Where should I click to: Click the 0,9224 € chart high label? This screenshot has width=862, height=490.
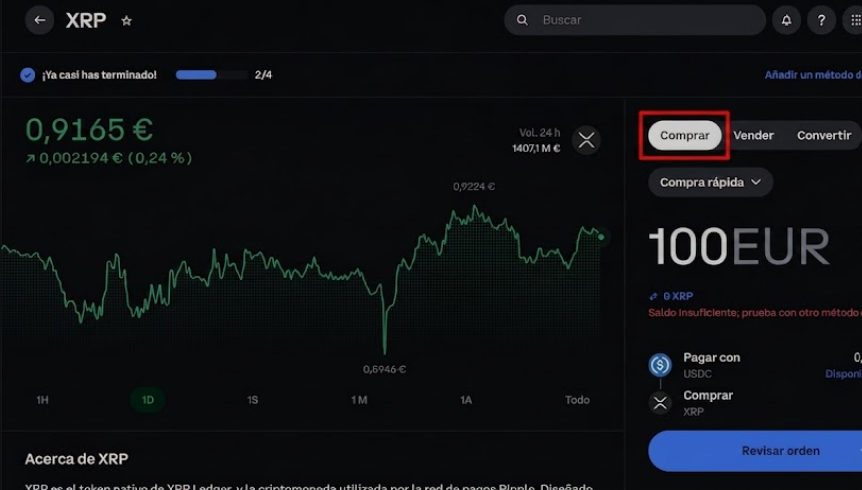pos(474,186)
